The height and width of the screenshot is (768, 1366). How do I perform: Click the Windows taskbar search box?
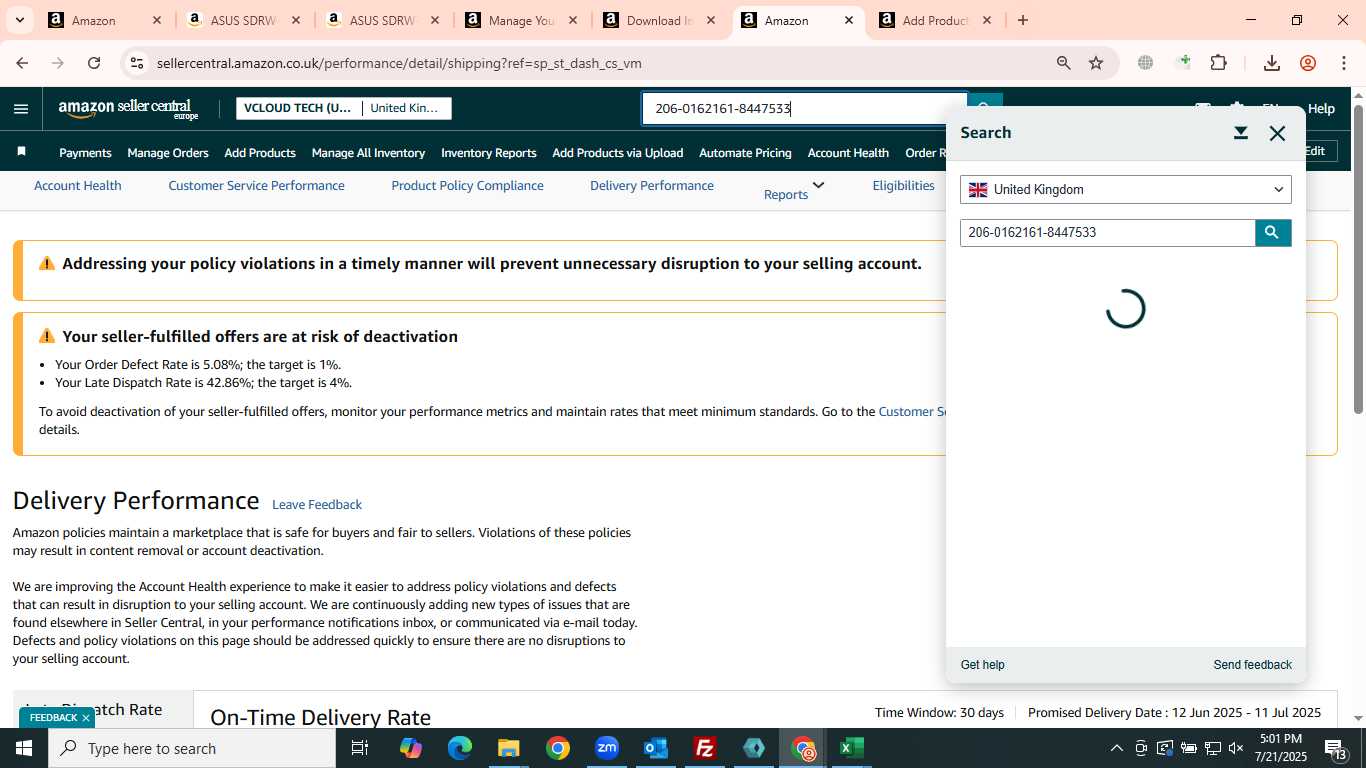pos(192,748)
